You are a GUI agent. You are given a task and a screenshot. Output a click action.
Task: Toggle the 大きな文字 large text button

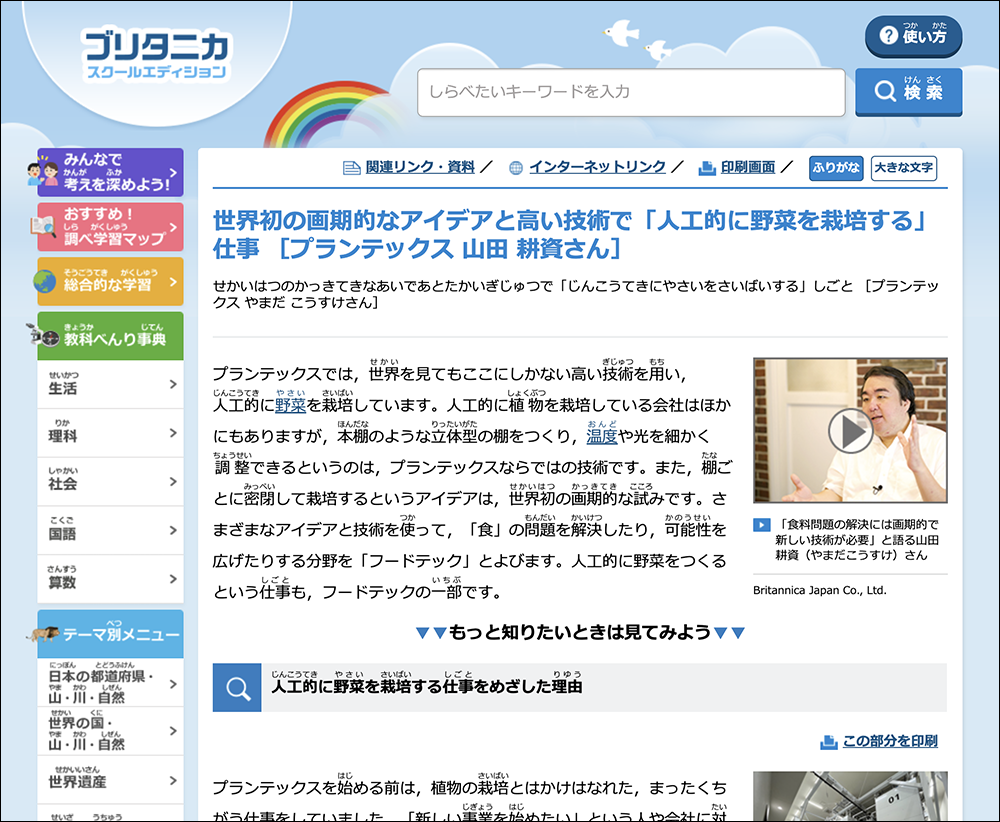pos(904,168)
